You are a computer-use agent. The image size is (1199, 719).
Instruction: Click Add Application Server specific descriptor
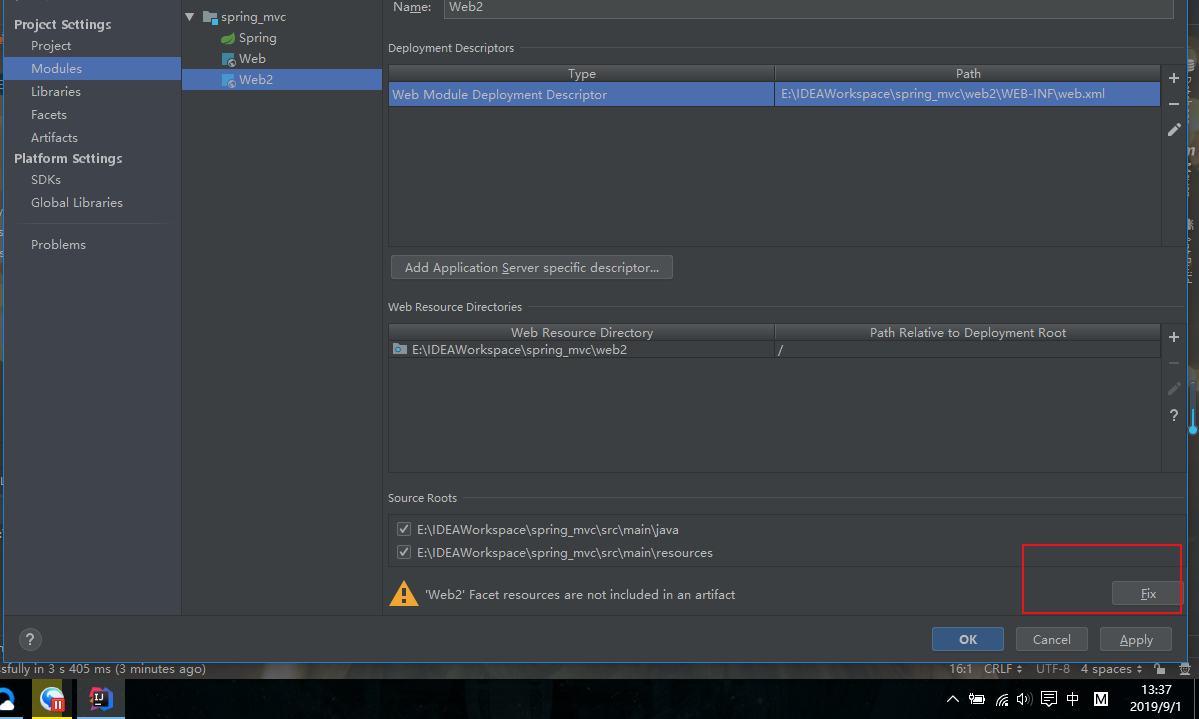click(x=531, y=268)
